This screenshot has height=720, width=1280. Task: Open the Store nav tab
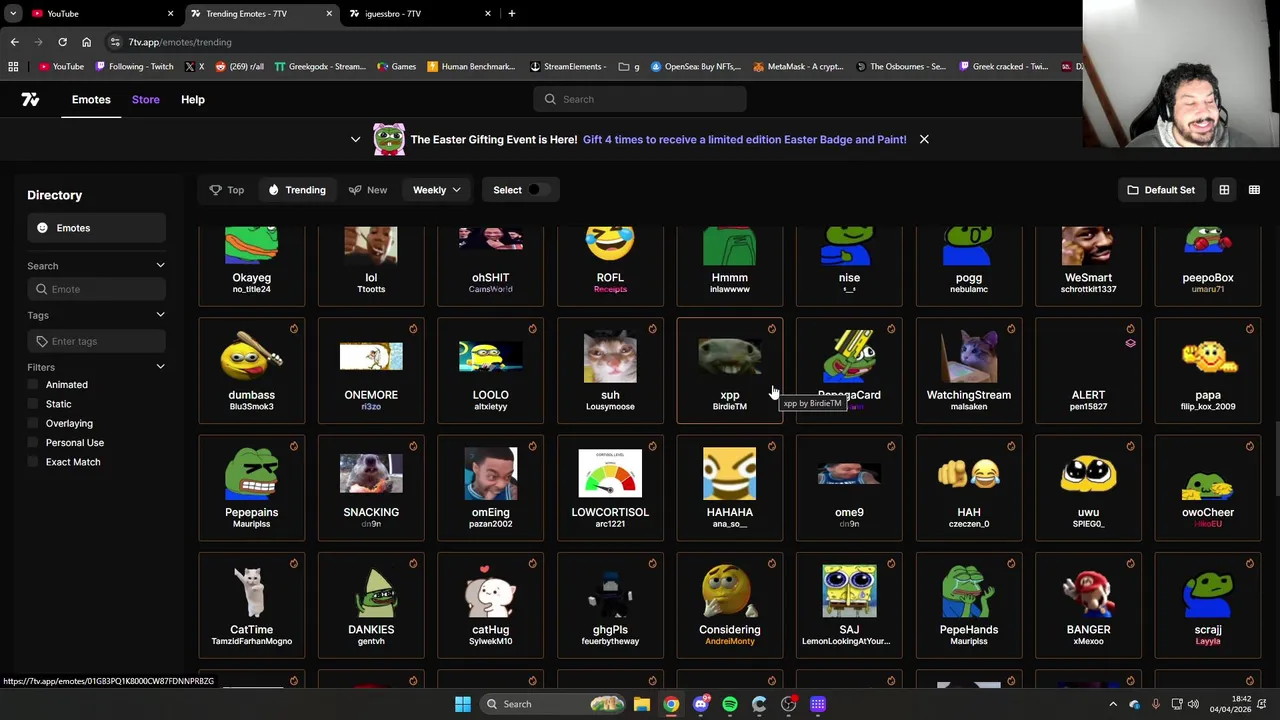pyautogui.click(x=146, y=99)
